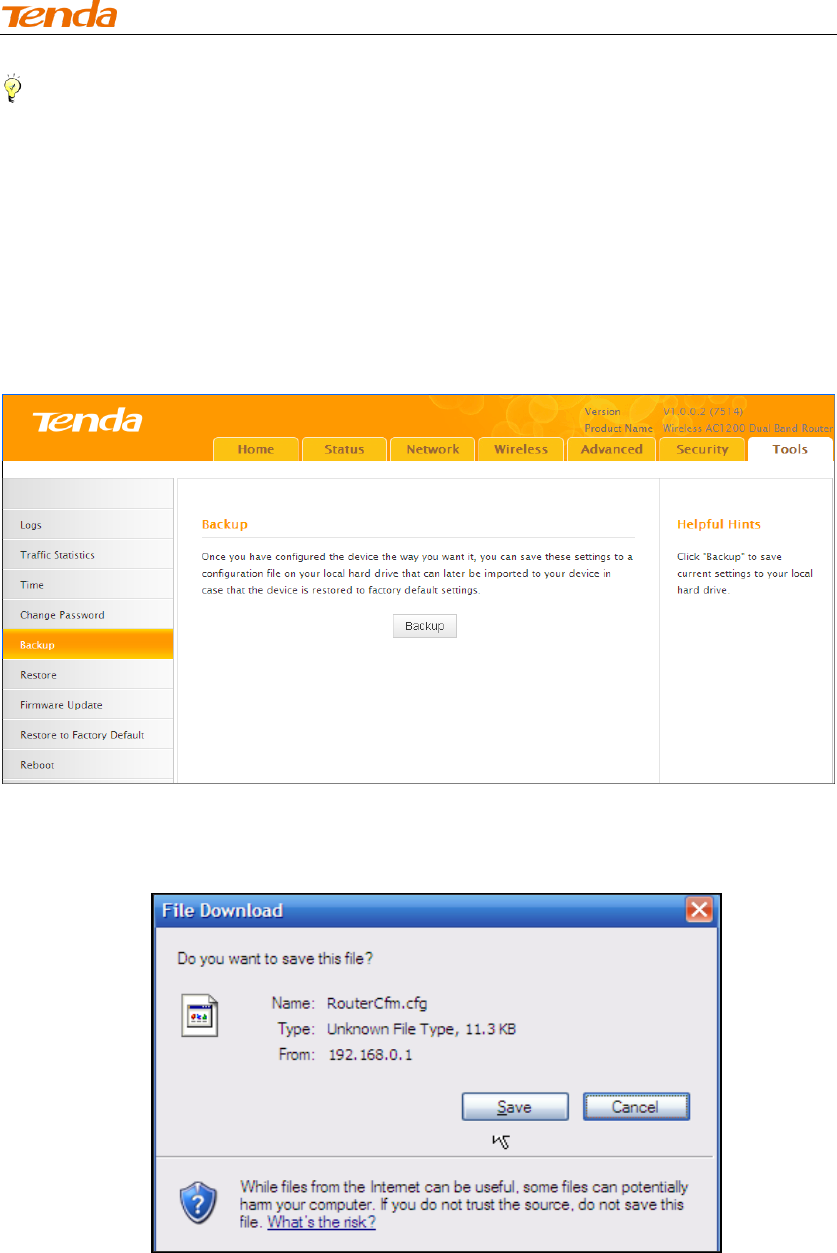Image resolution: width=837 pixels, height=1253 pixels.
Task: Click the blue security shield icon
Action: 198,1200
